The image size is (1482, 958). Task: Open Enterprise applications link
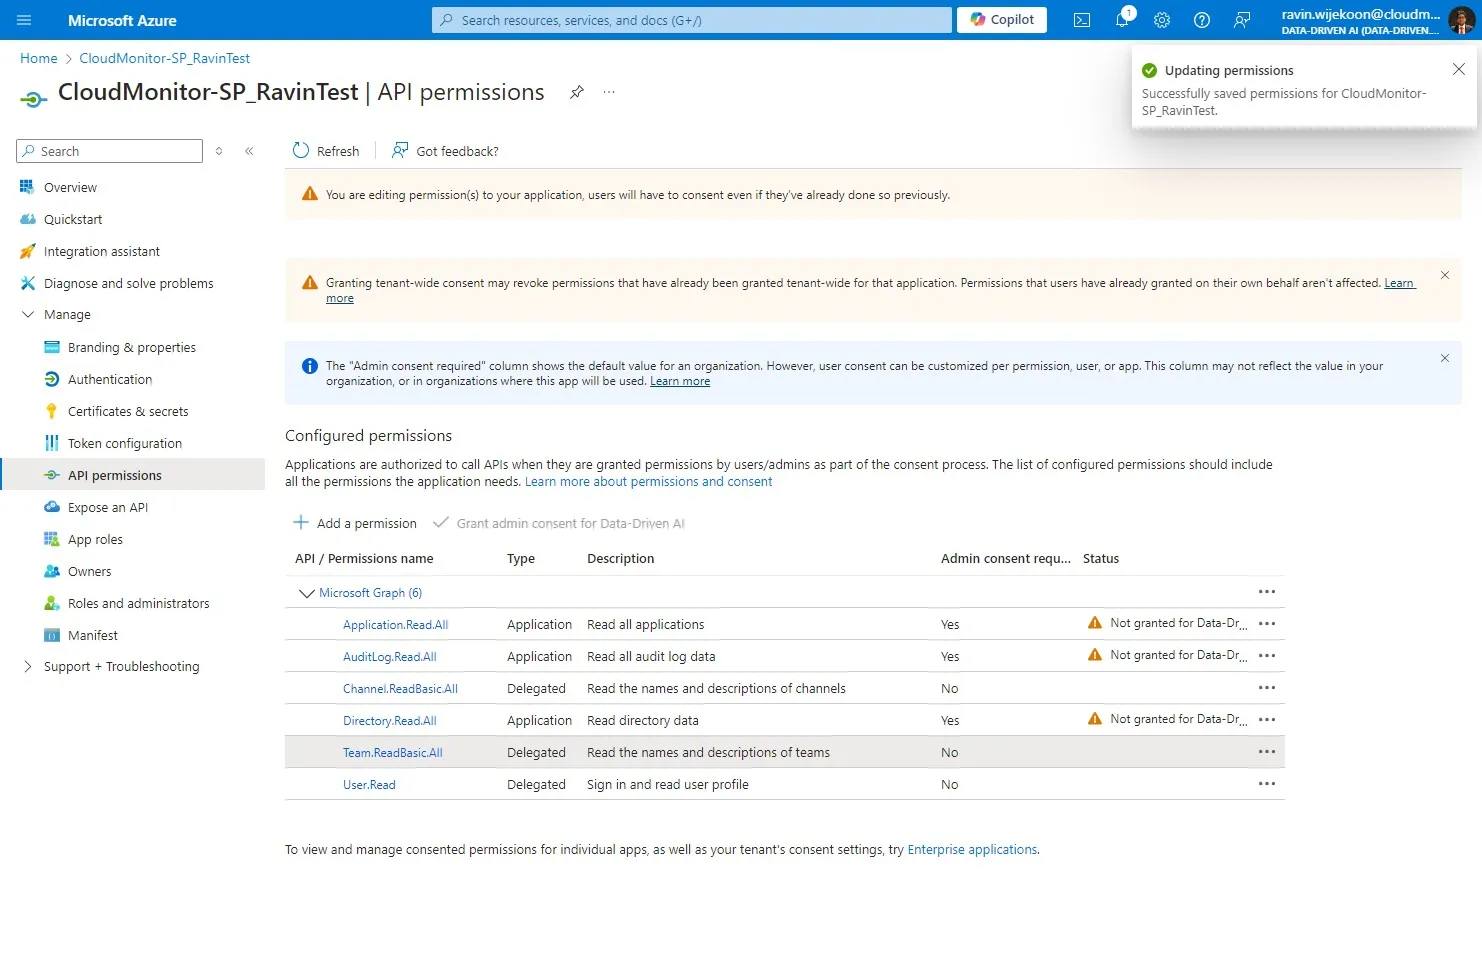pyautogui.click(x=972, y=849)
